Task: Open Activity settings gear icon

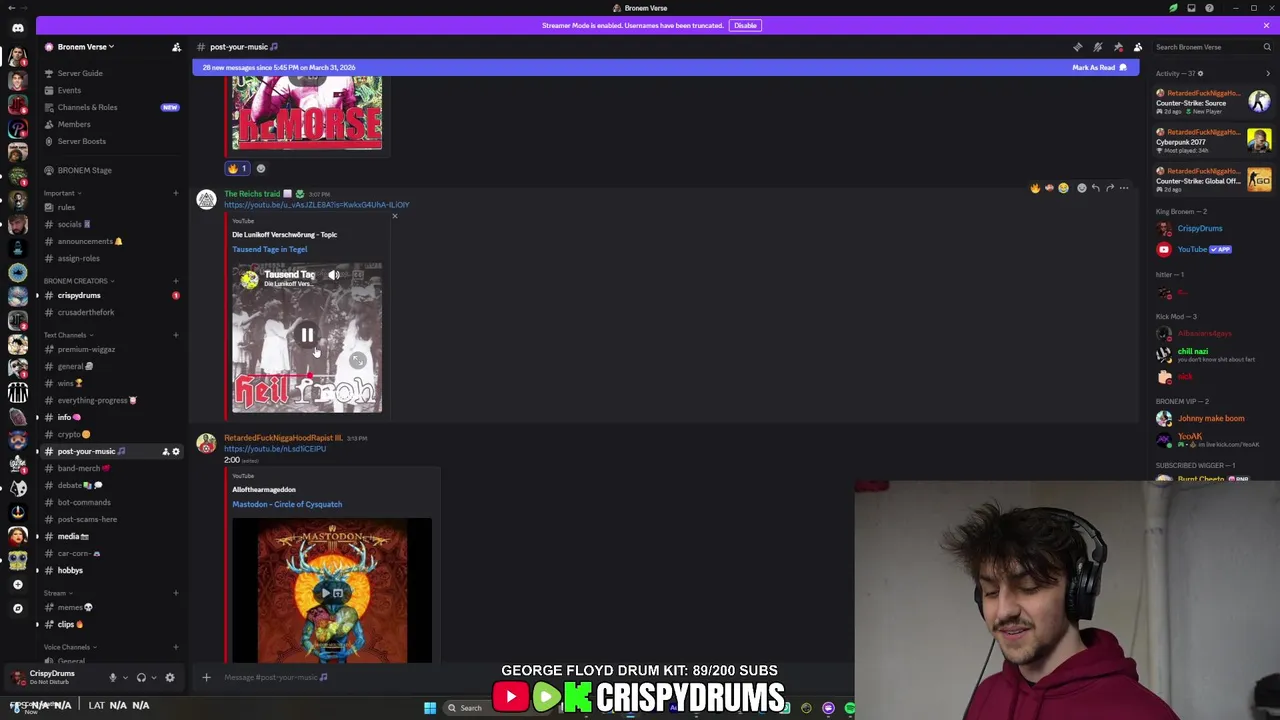Action: (1200, 73)
